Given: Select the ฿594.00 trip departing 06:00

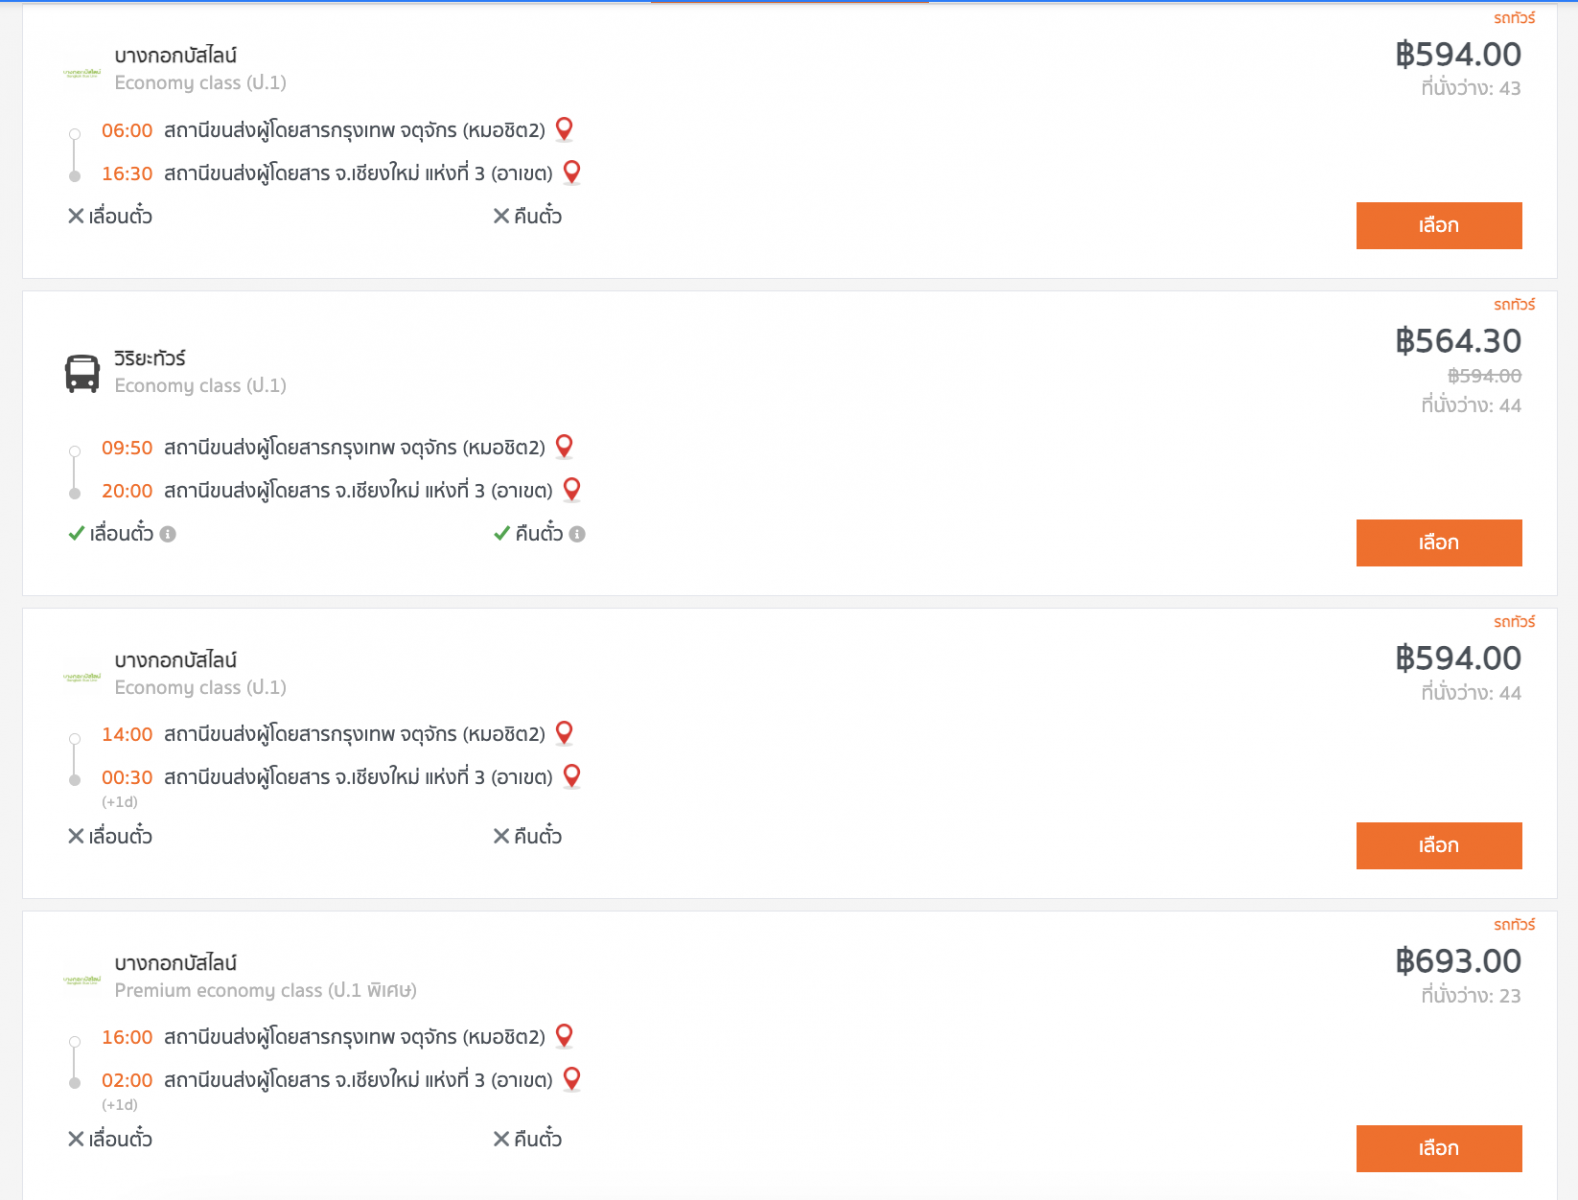Looking at the screenshot, I should point(1438,226).
